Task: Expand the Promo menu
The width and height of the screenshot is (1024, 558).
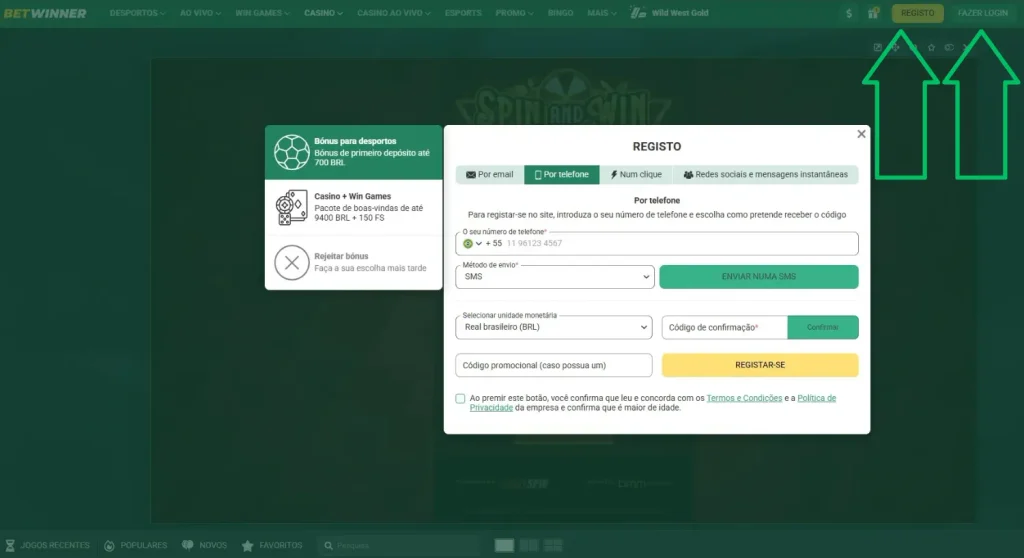Action: 514,13
